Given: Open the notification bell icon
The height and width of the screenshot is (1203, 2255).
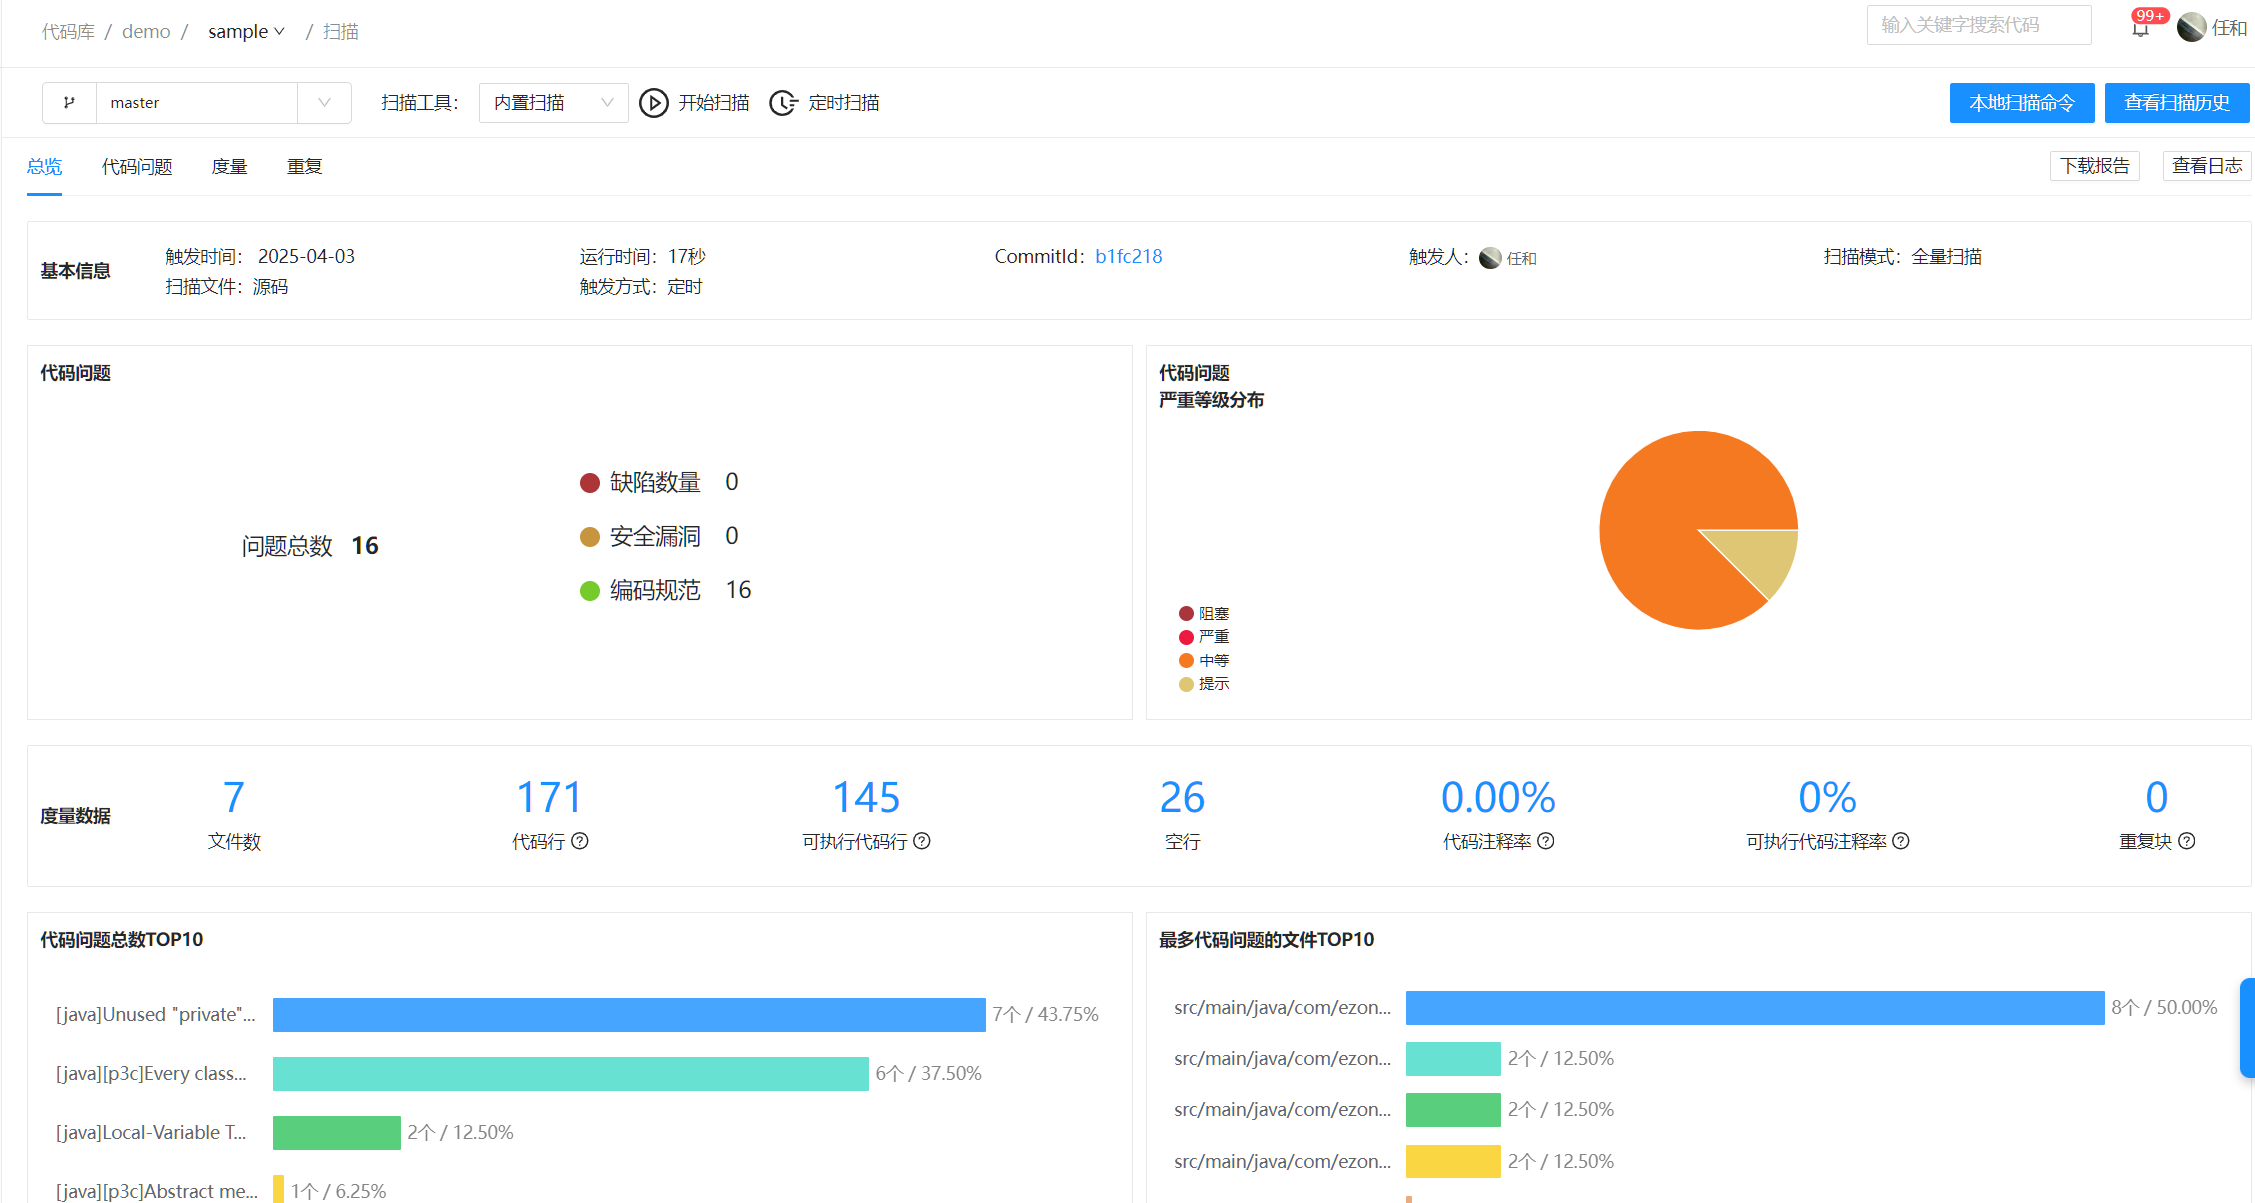Looking at the screenshot, I should point(2139,28).
